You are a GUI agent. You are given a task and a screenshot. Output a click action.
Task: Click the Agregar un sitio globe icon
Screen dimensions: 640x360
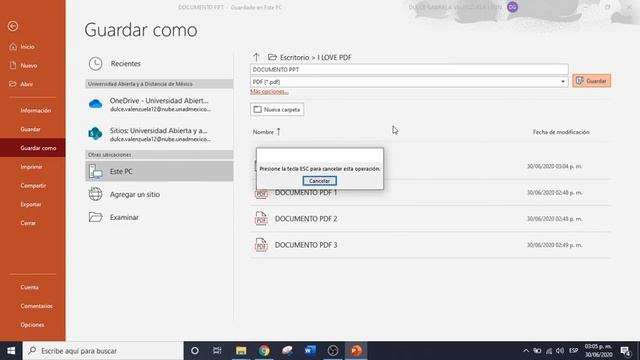pyautogui.click(x=96, y=194)
